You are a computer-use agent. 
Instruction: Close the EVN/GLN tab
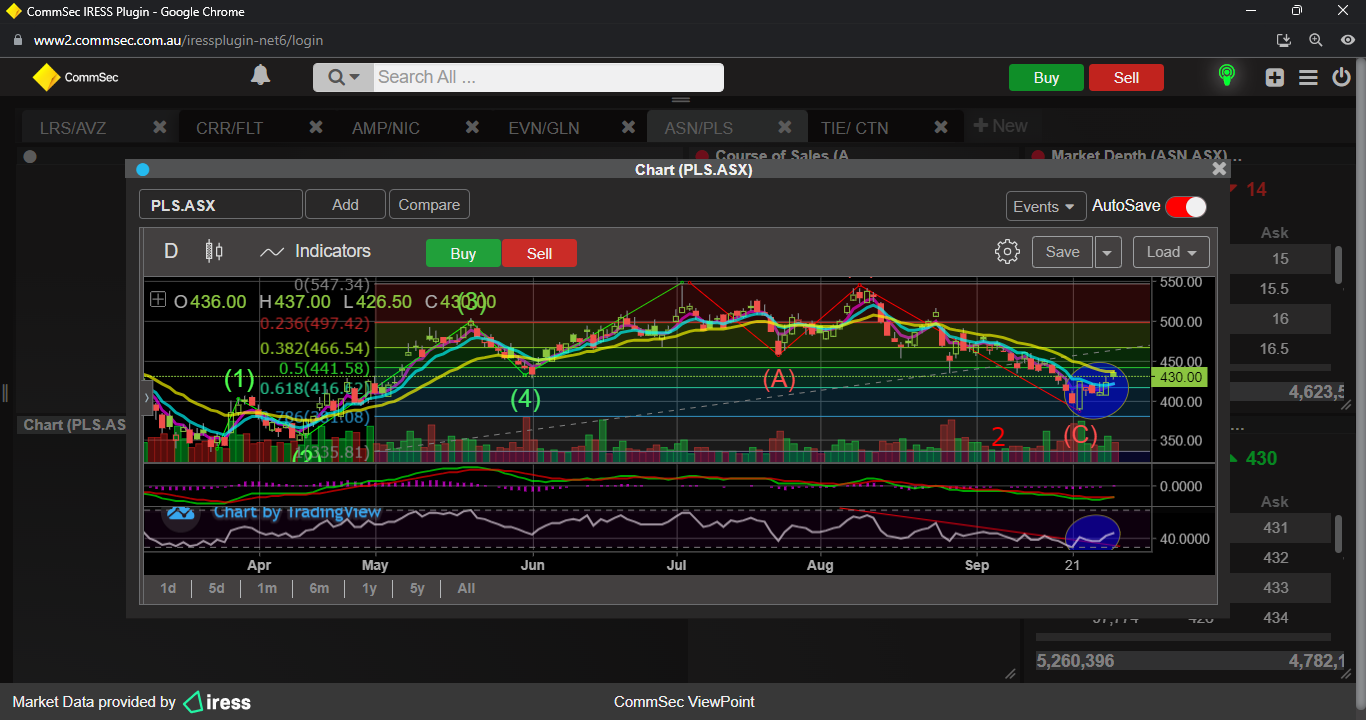[x=628, y=127]
